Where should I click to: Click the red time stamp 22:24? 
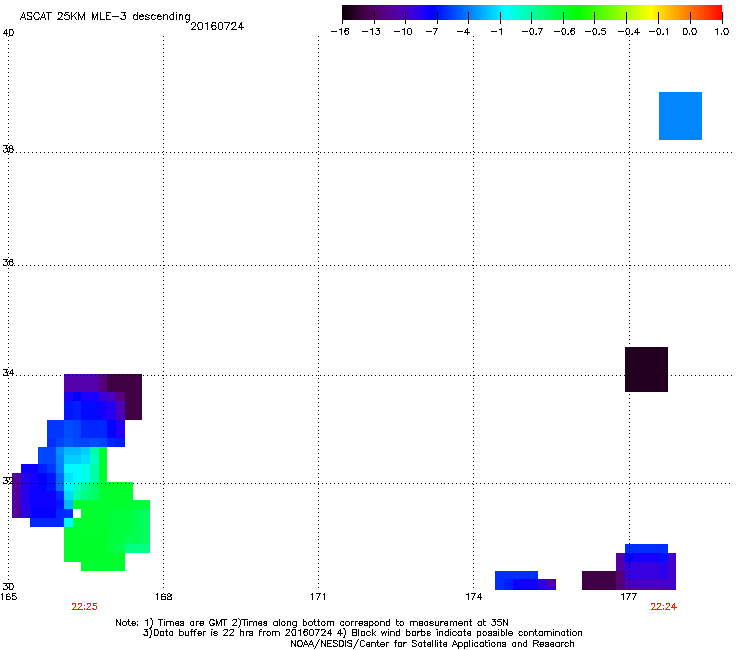664,607
